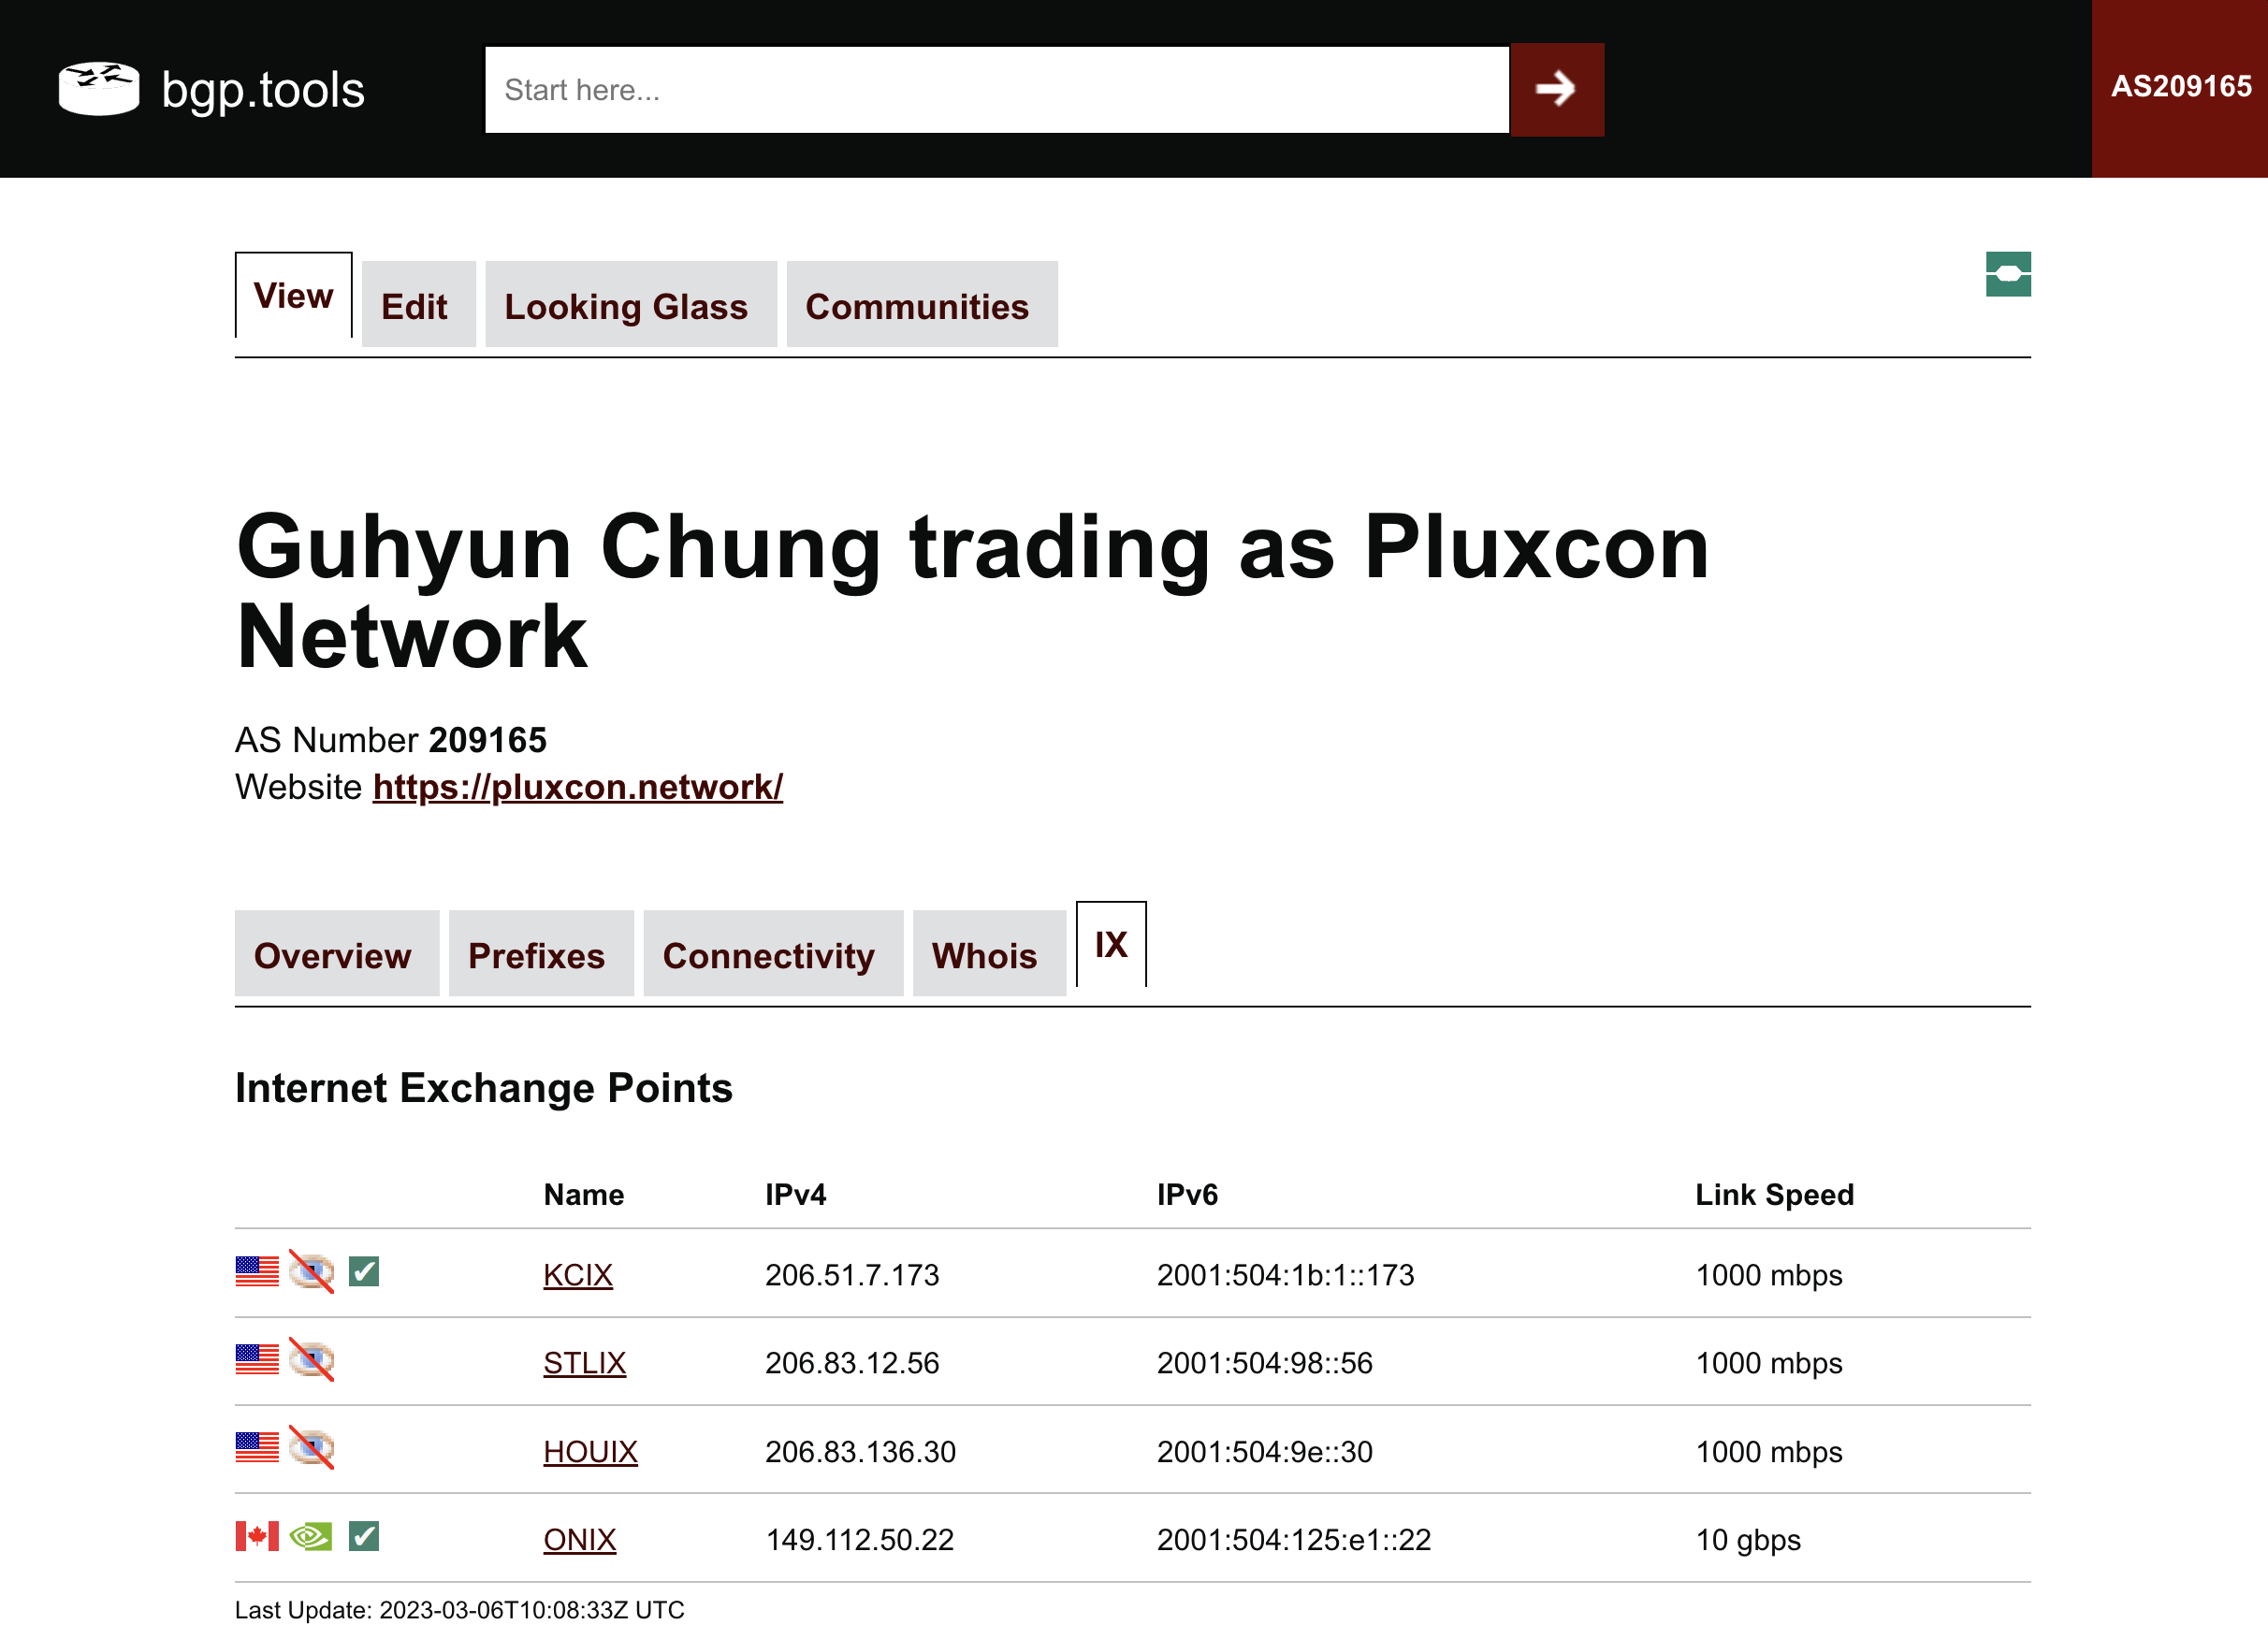This screenshot has width=2268, height=1639.
Task: Select the IX tab
Action: (1111, 945)
